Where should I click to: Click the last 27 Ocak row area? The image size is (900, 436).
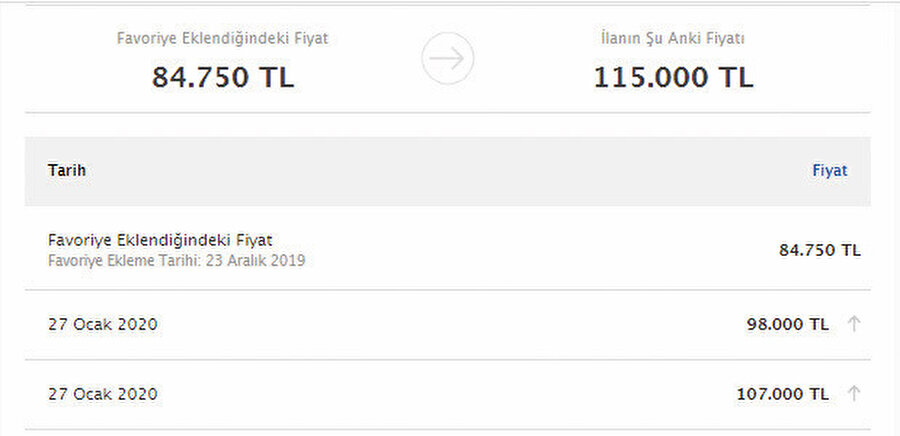pyautogui.click(x=448, y=394)
